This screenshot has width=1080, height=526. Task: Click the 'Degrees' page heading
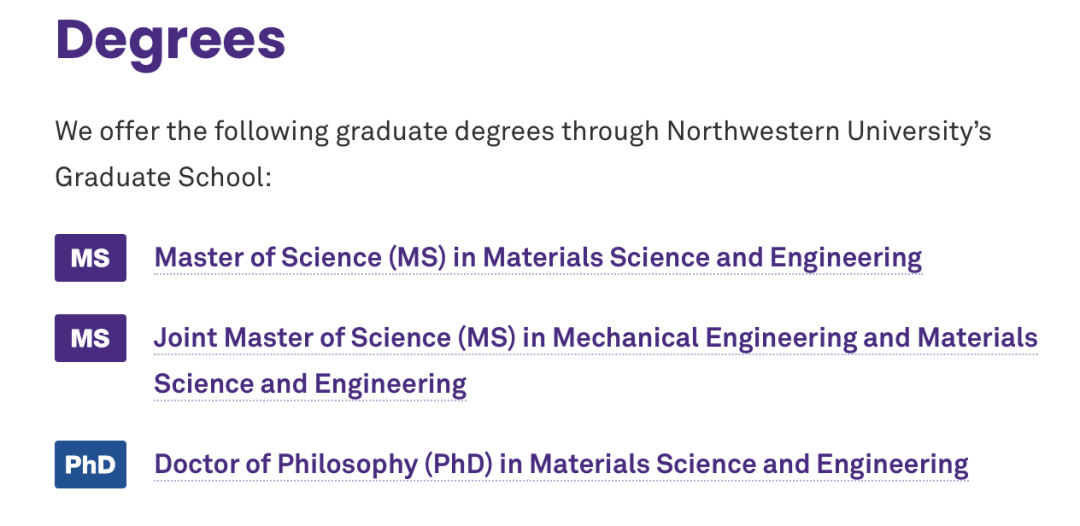point(170,40)
